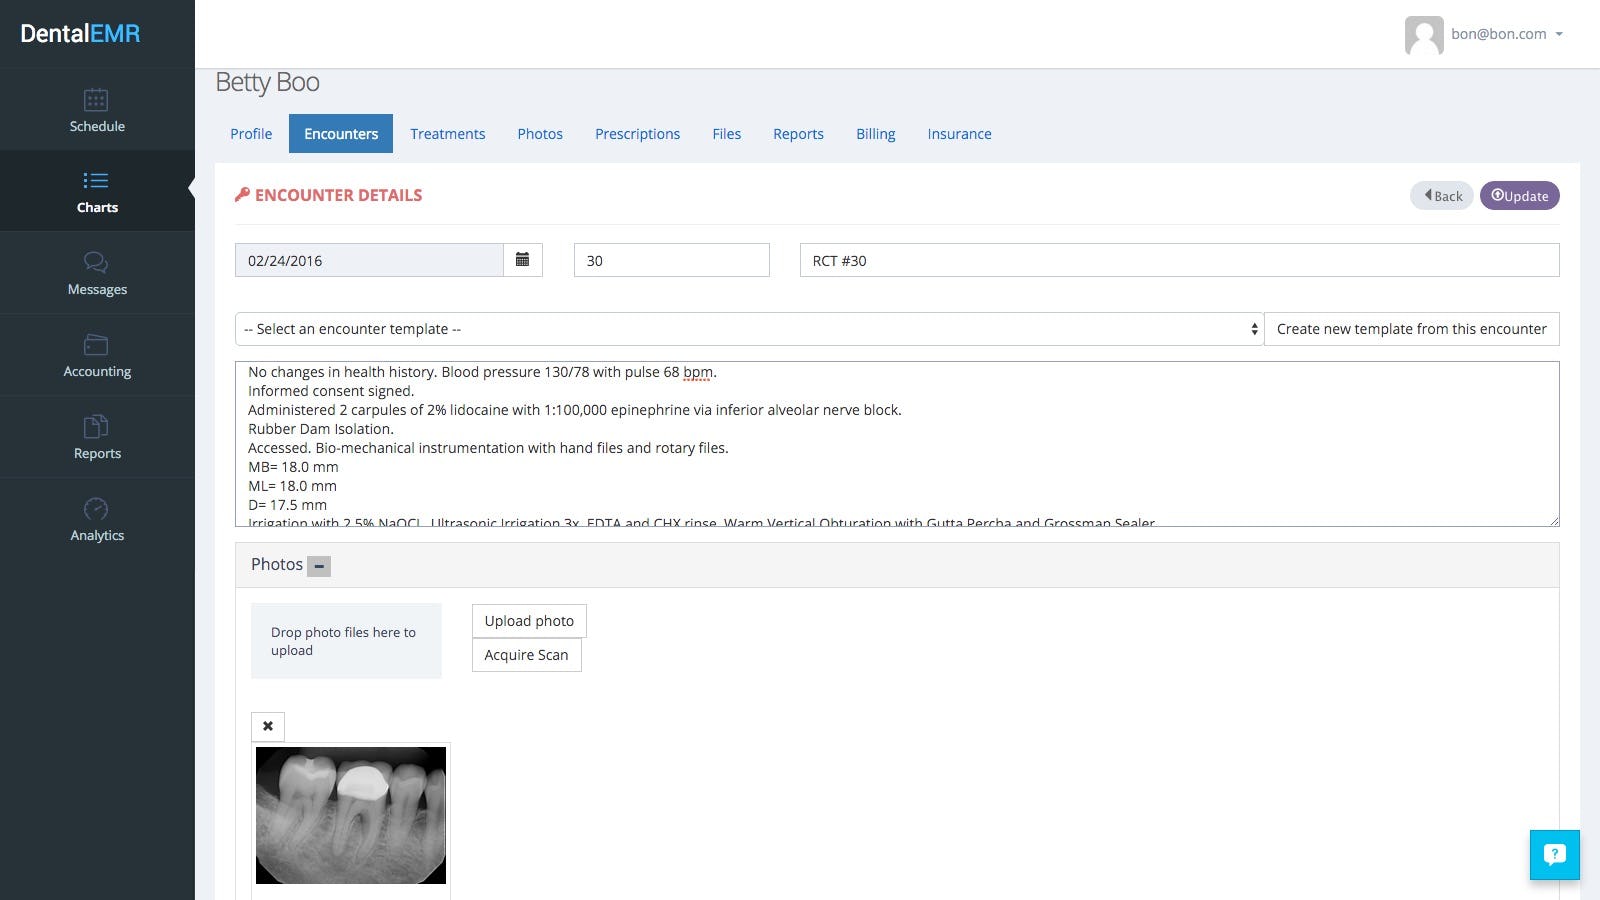Open the dental x-ray thumbnail
The image size is (1600, 900).
click(350, 814)
